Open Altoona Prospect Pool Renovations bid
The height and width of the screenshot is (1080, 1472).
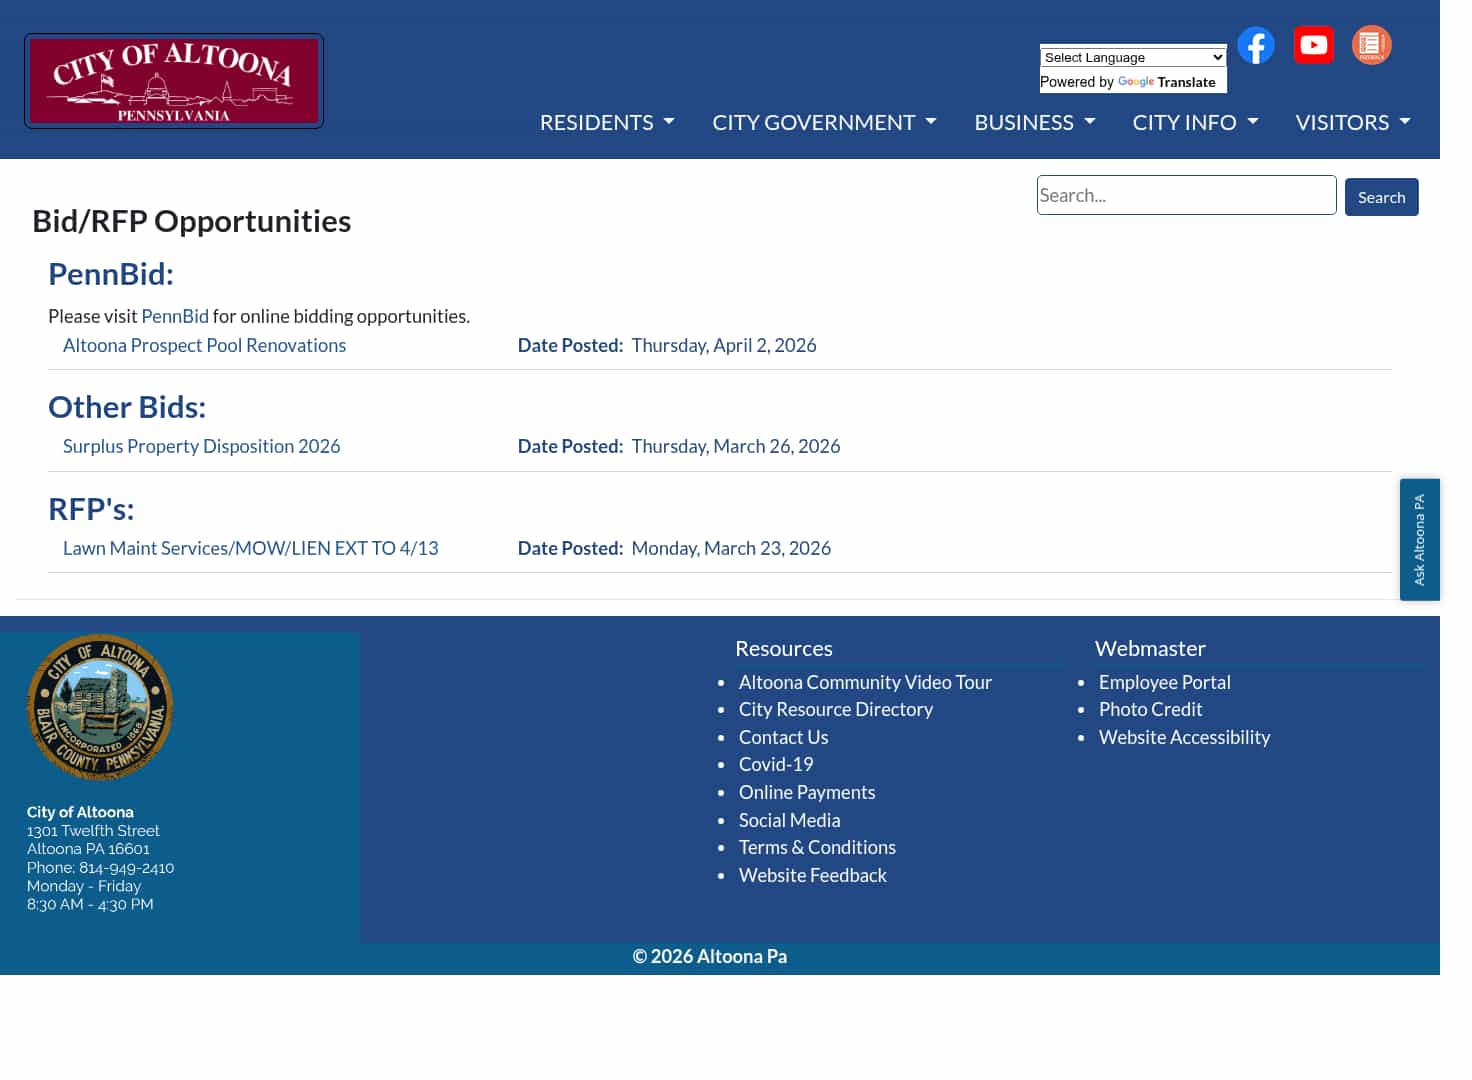click(204, 345)
